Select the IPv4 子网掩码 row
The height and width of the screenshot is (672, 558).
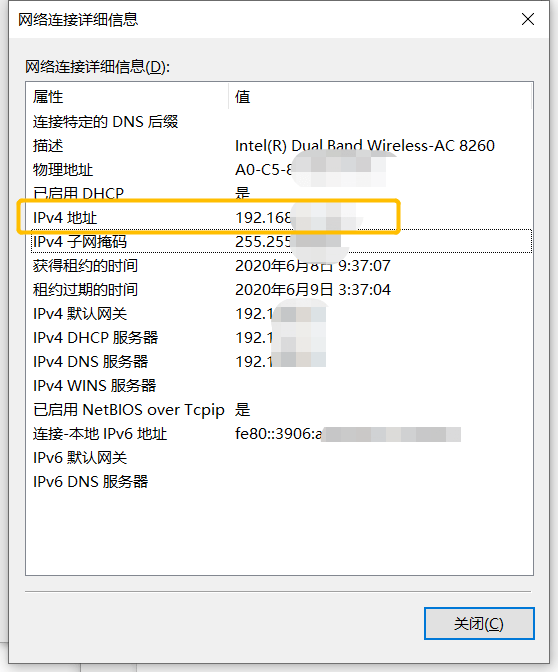[281, 242]
